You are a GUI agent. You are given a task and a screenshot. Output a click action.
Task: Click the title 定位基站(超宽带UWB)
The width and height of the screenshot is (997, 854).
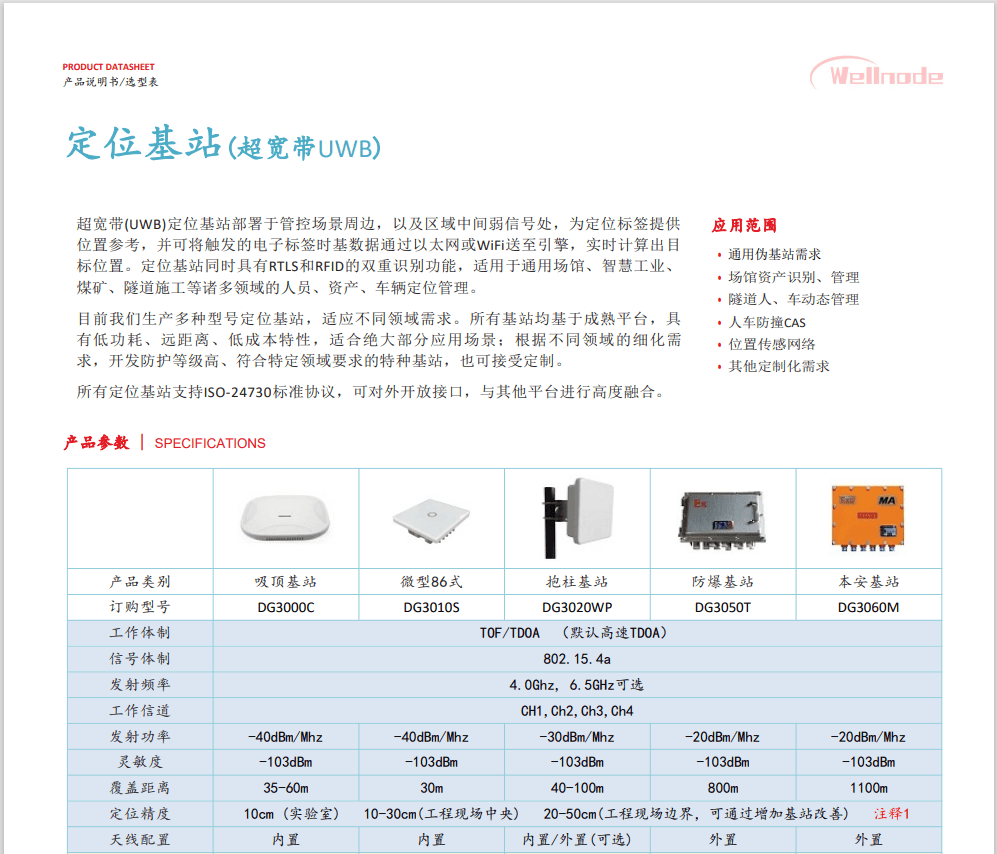[x=223, y=144]
